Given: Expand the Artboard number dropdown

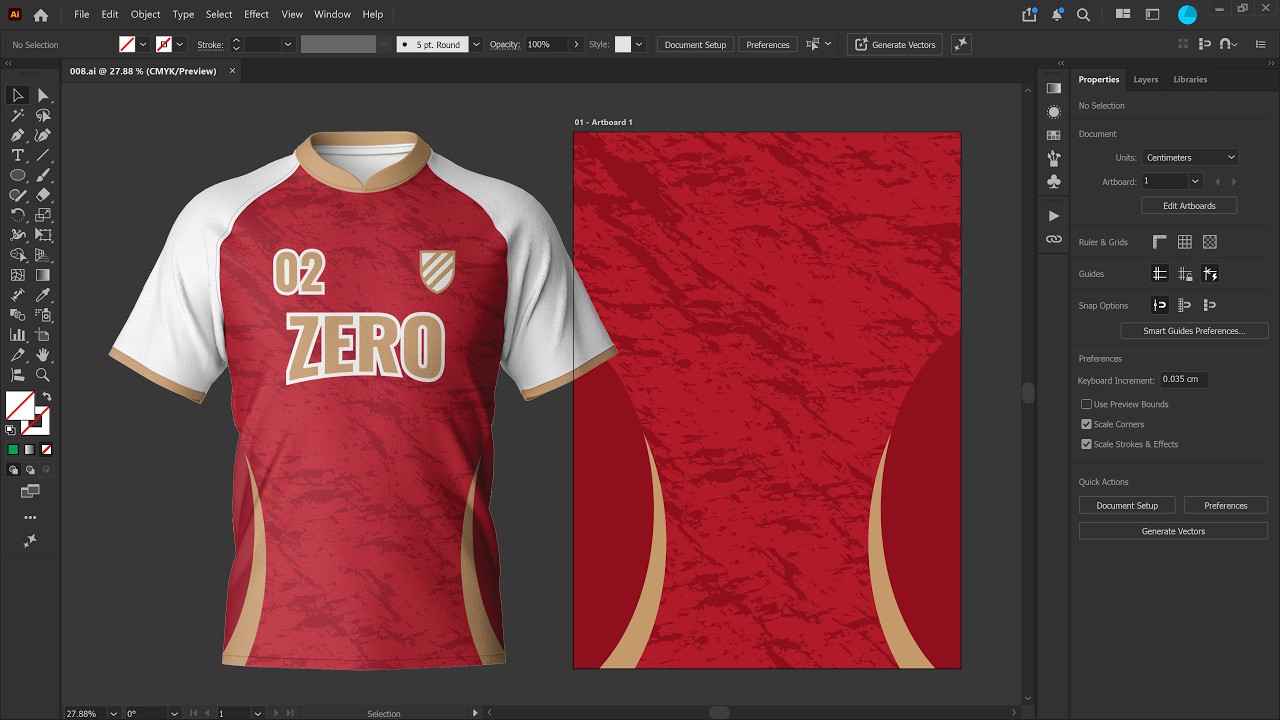Looking at the screenshot, I should pos(1195,181).
